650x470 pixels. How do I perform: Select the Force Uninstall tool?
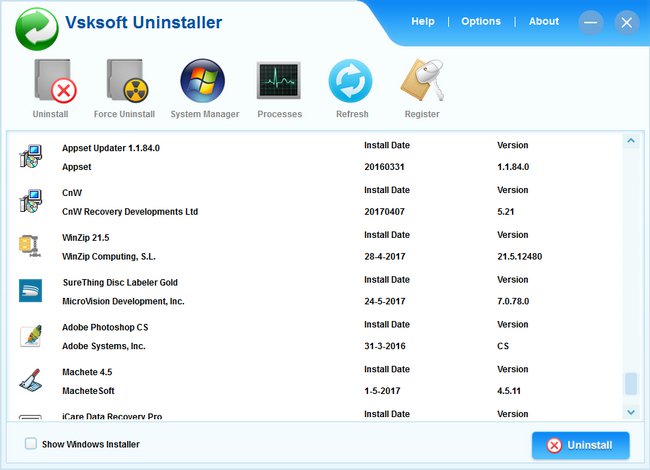pyautogui.click(x=124, y=83)
